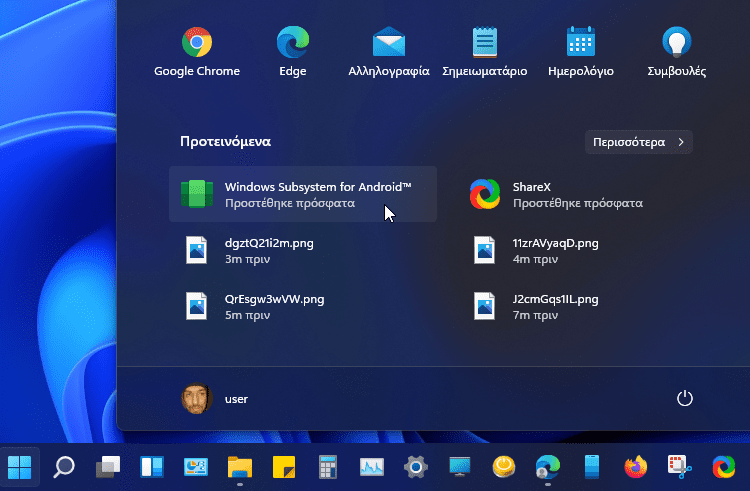
Task: Click the user account profile button
Action: click(215, 398)
